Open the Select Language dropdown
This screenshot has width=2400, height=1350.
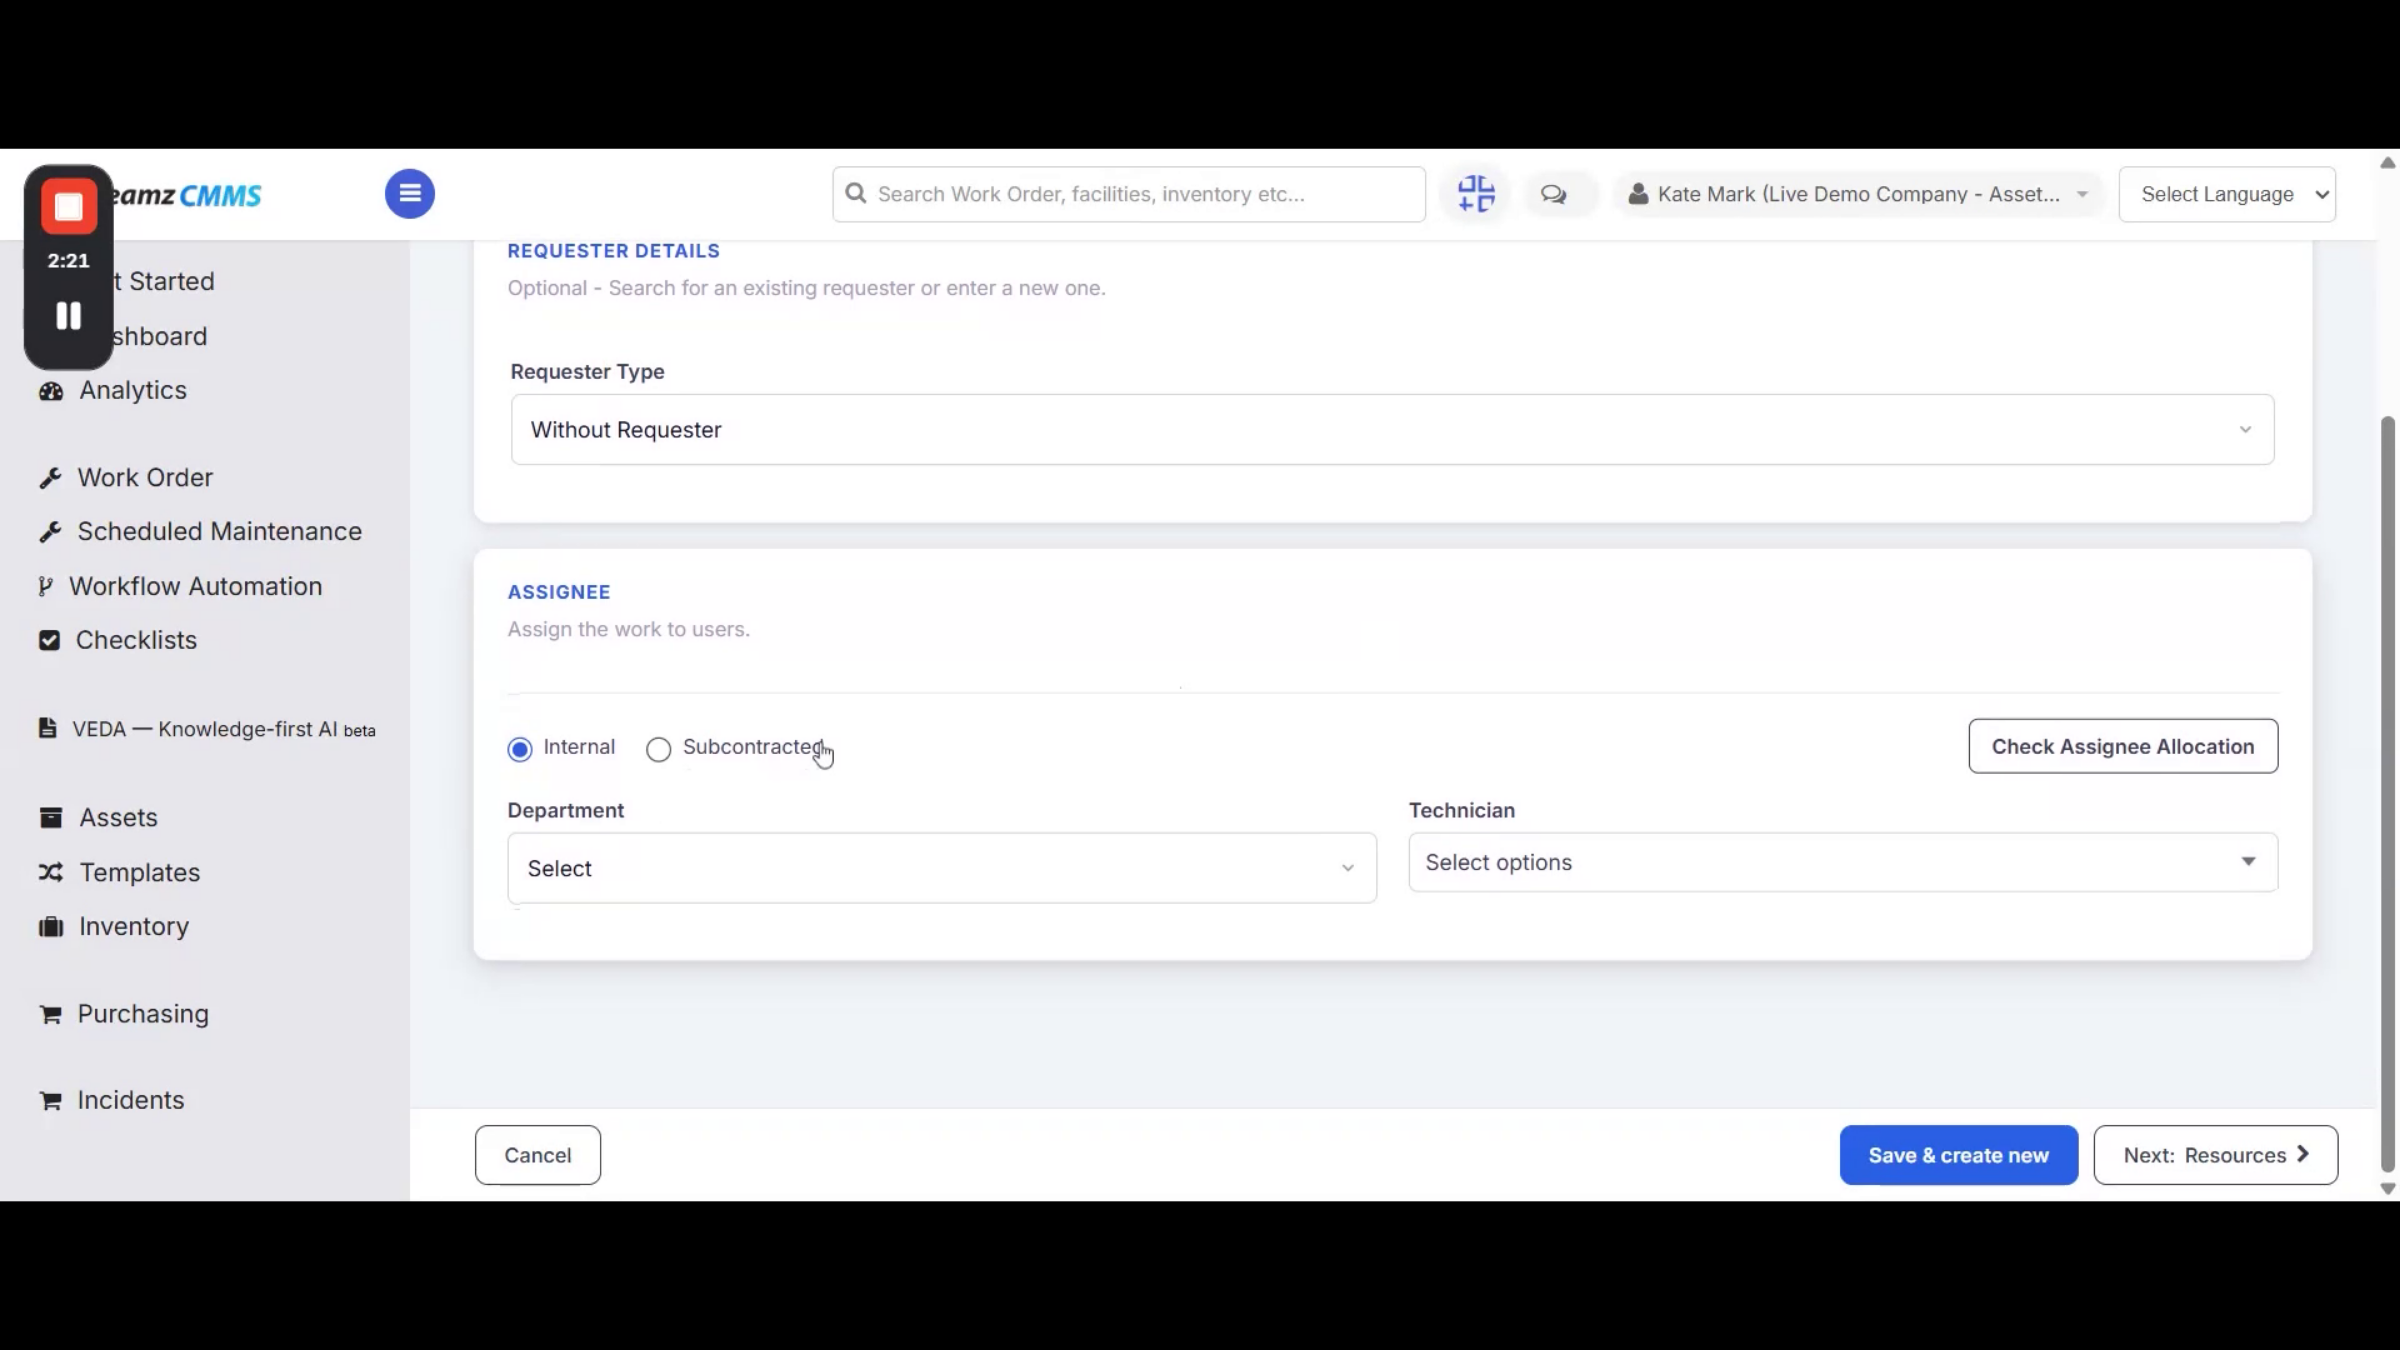pyautogui.click(x=2227, y=194)
